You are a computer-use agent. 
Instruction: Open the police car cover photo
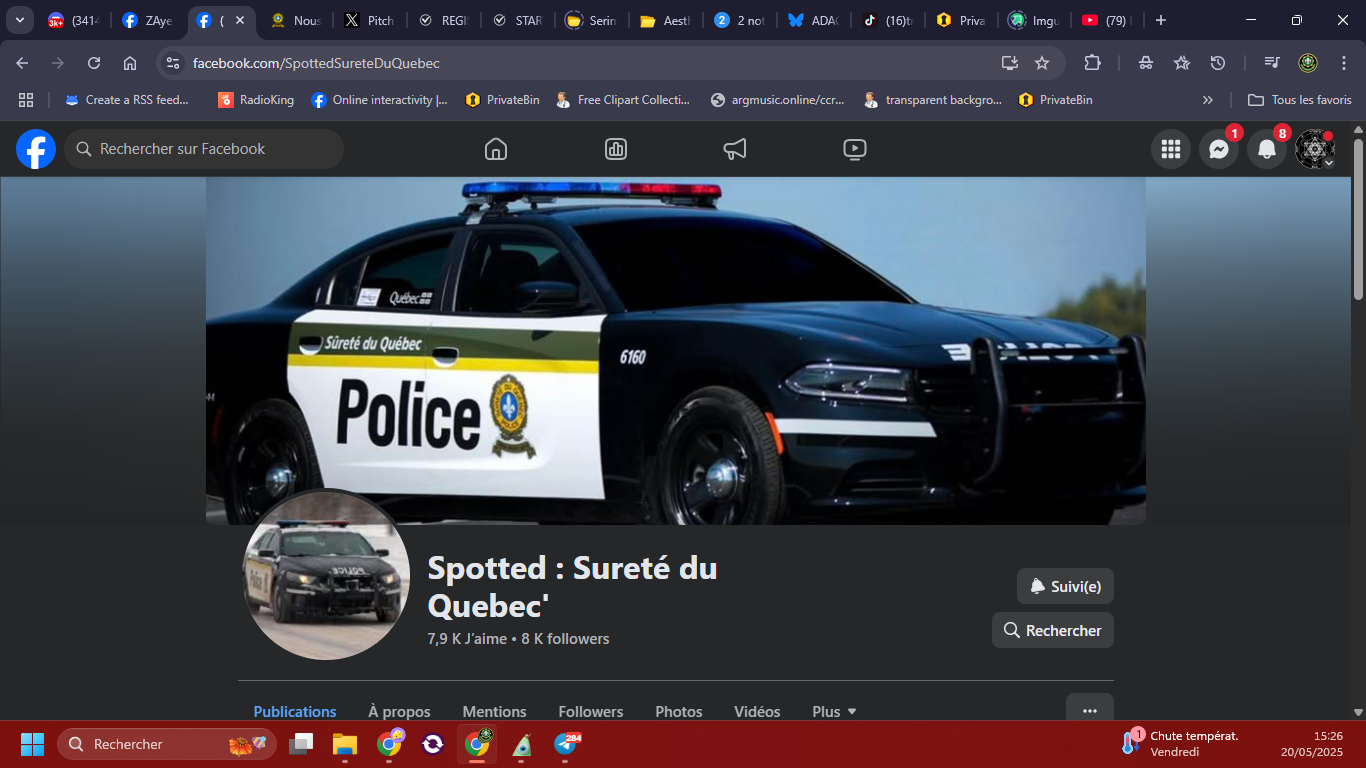coord(676,351)
